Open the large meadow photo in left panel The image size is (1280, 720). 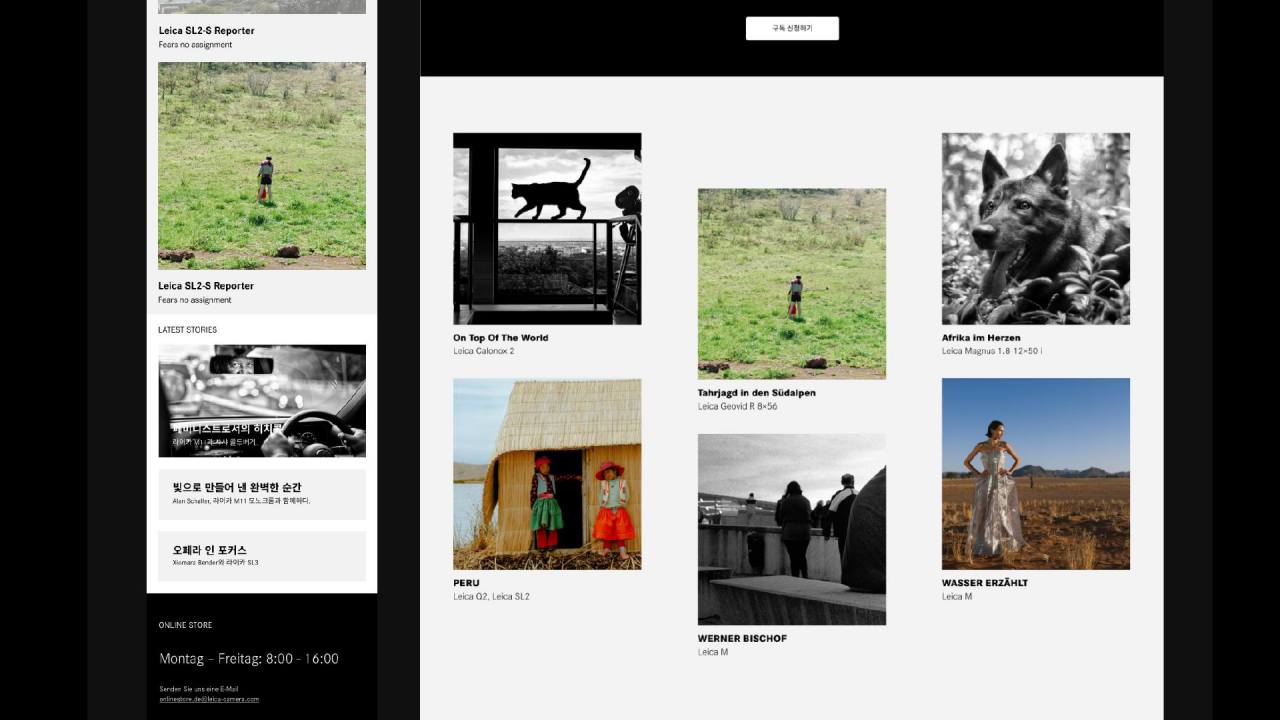click(262, 166)
